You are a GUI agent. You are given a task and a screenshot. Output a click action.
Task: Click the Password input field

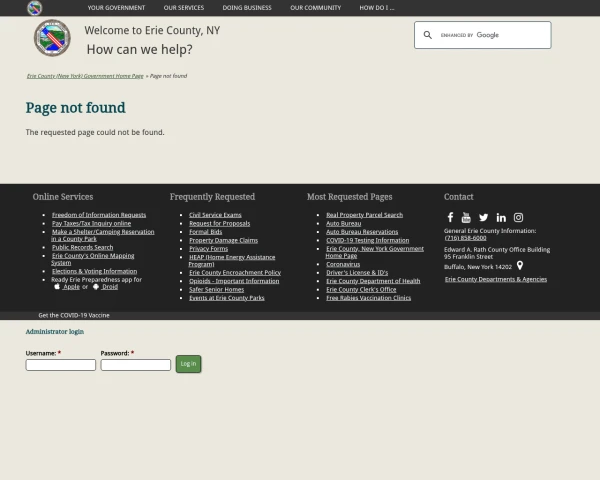click(x=135, y=365)
